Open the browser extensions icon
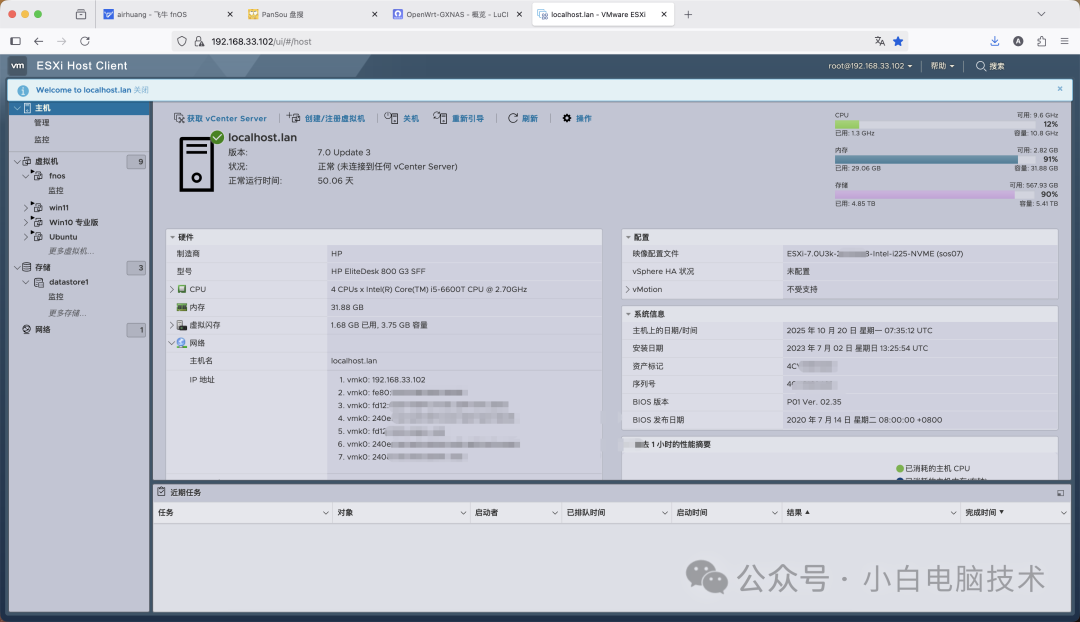1080x622 pixels. 1041,41
